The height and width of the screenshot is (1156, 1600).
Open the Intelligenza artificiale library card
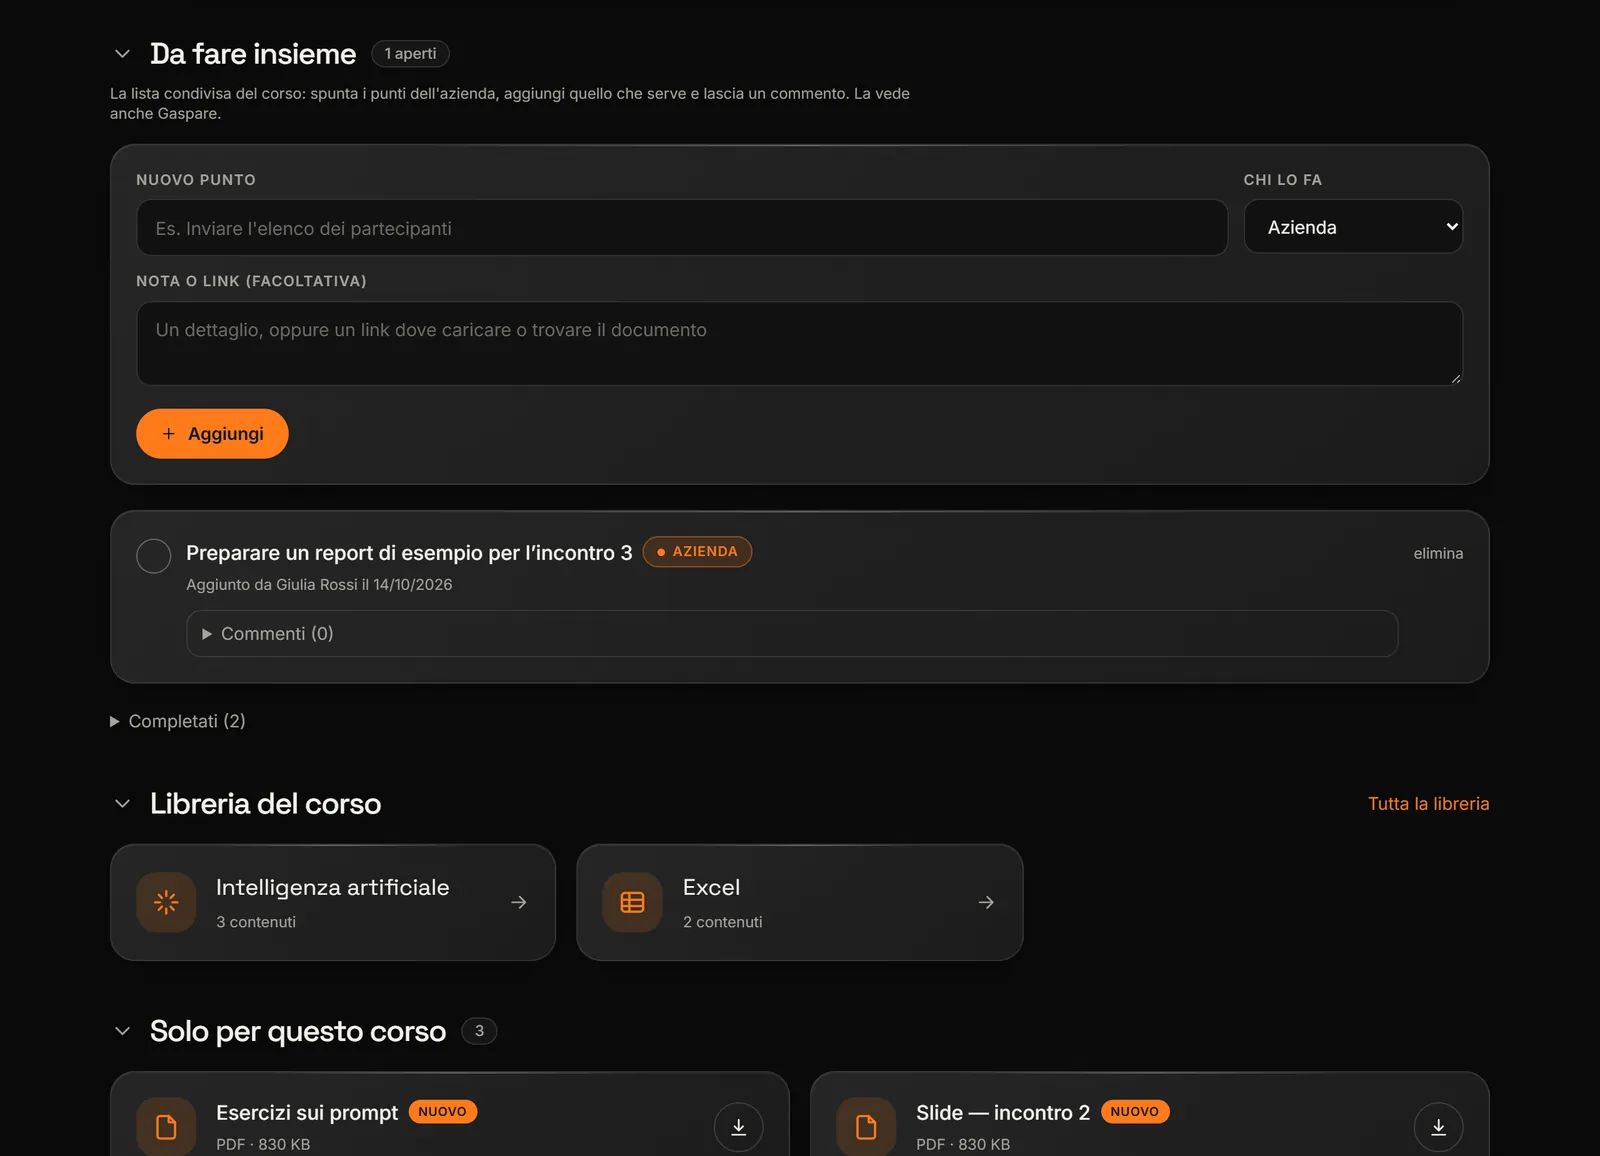(333, 902)
